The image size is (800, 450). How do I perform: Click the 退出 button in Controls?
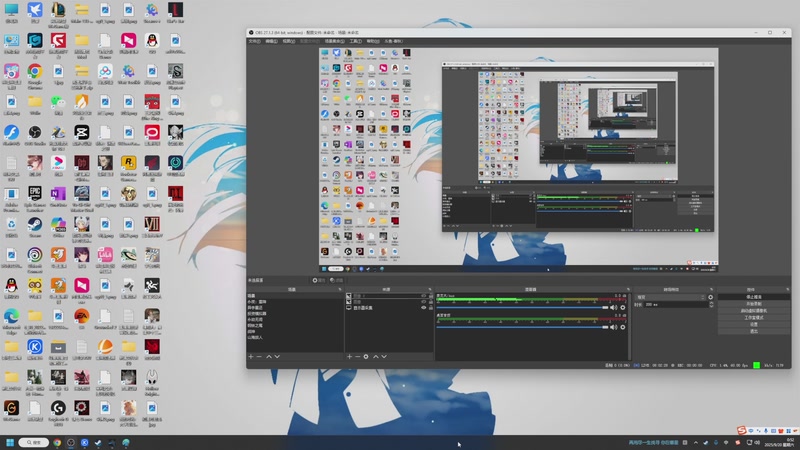pos(754,331)
